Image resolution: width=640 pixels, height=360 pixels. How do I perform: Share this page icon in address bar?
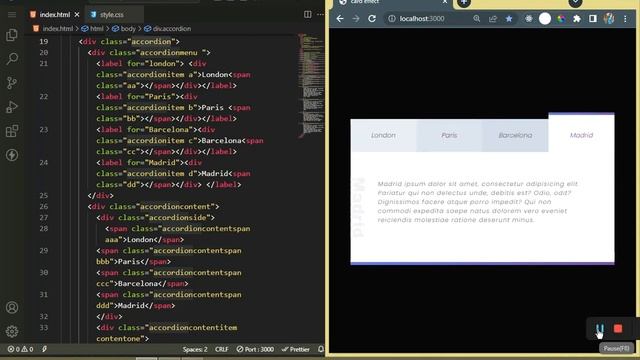pos(493,19)
